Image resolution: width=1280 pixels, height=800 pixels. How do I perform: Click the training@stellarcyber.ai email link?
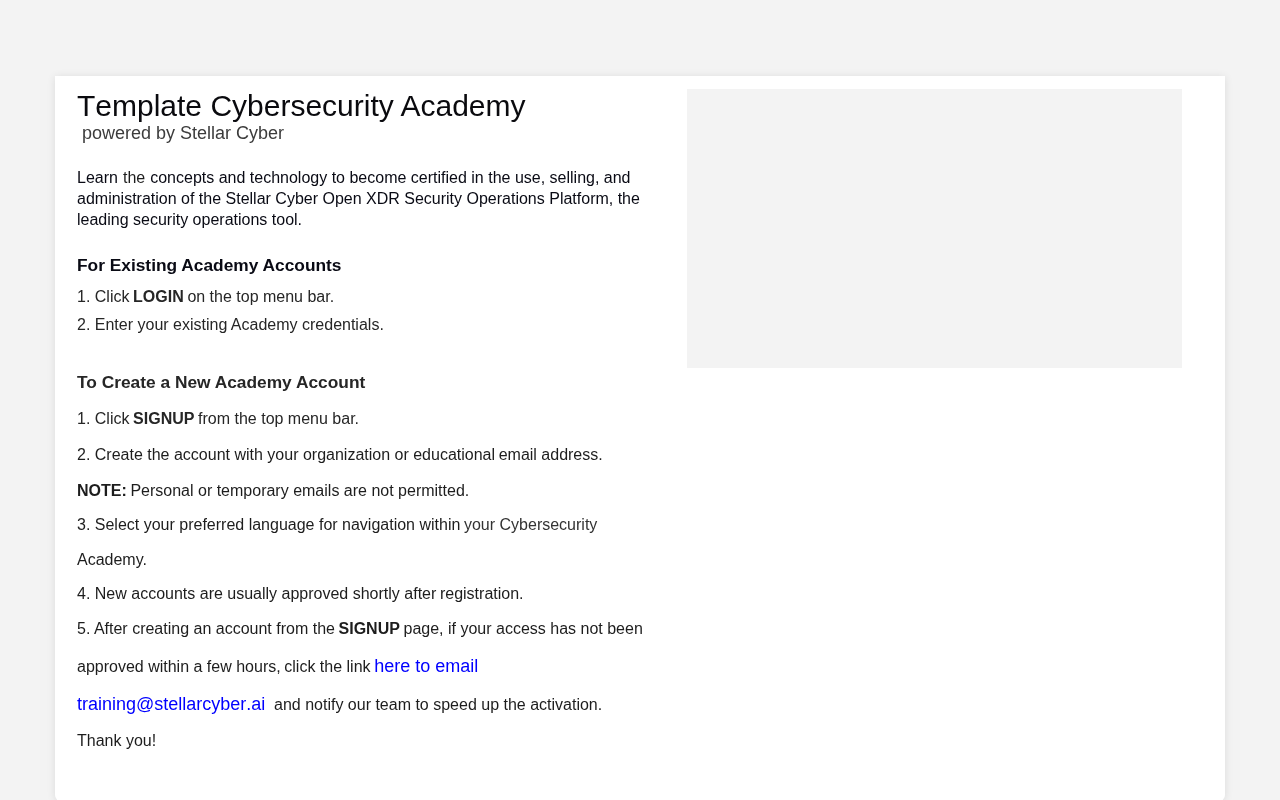point(171,704)
